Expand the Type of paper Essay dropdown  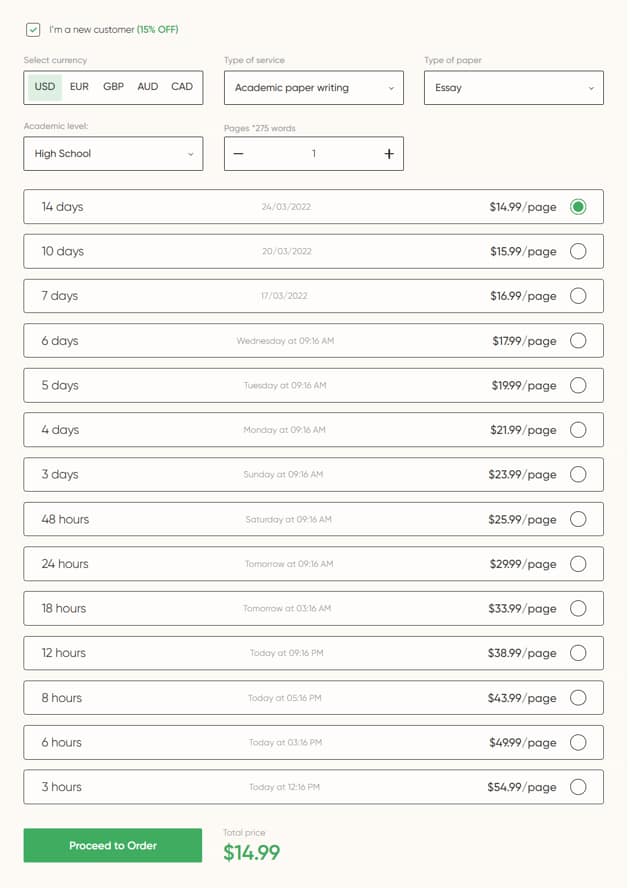(x=514, y=88)
